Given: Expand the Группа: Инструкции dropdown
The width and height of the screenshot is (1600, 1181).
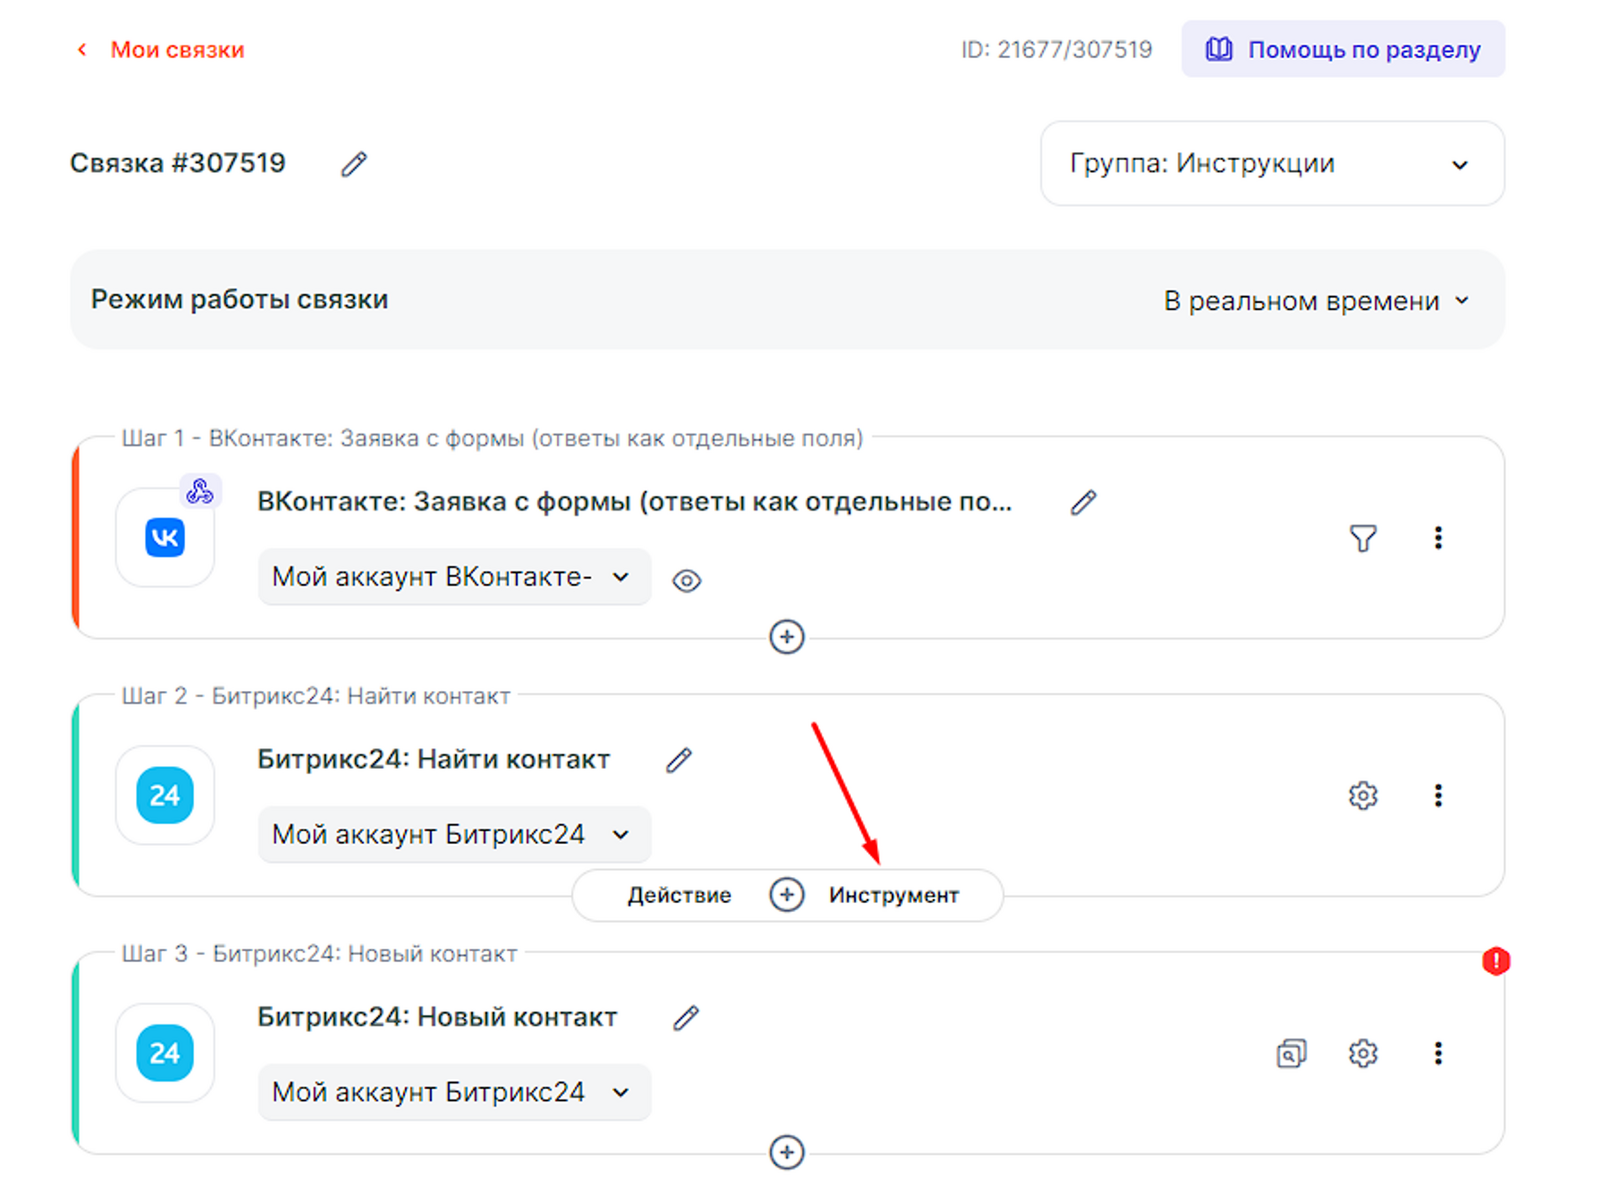Looking at the screenshot, I should [x=1271, y=164].
